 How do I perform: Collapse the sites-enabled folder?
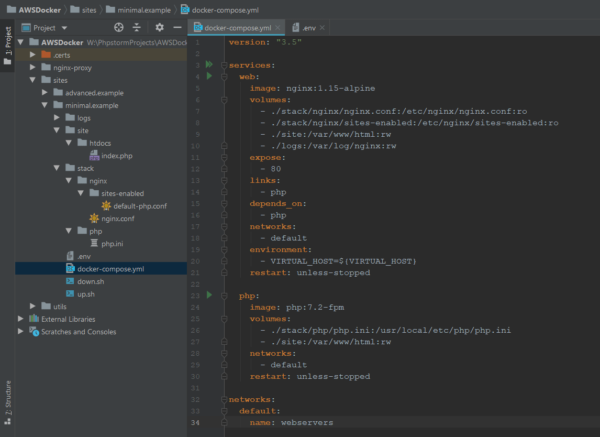pyautogui.click(x=80, y=193)
